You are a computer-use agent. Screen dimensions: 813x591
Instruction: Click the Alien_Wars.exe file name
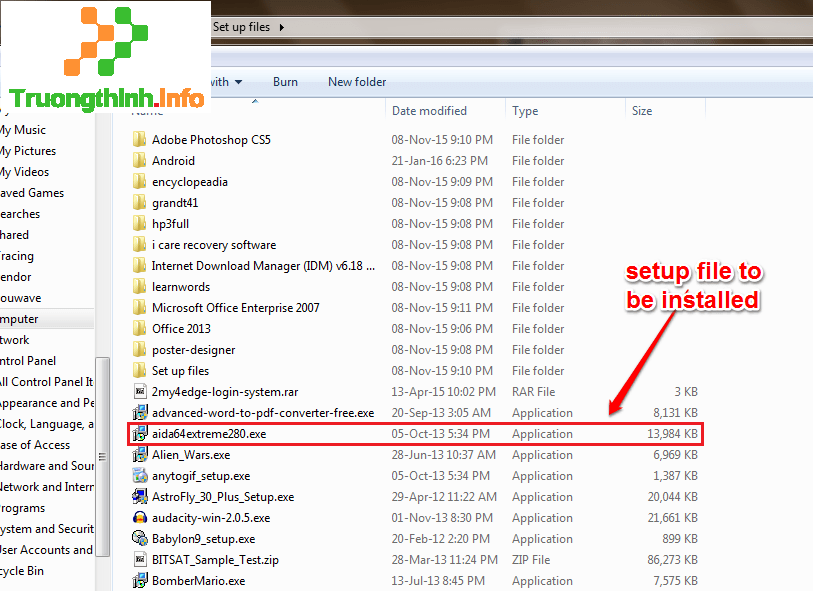pyautogui.click(x=191, y=455)
